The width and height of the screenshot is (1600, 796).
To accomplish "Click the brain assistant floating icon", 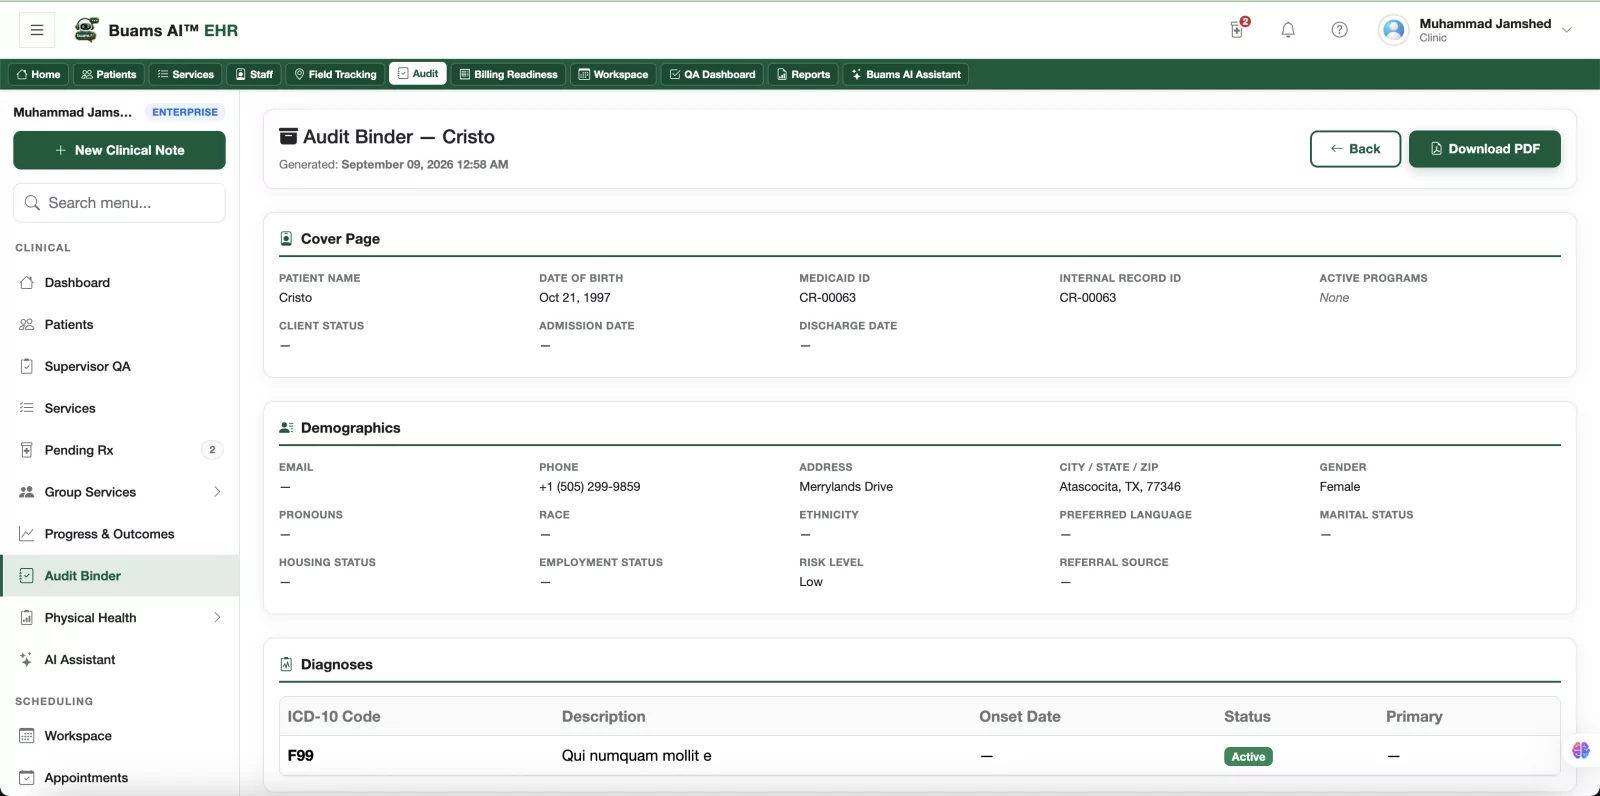I will point(1581,751).
